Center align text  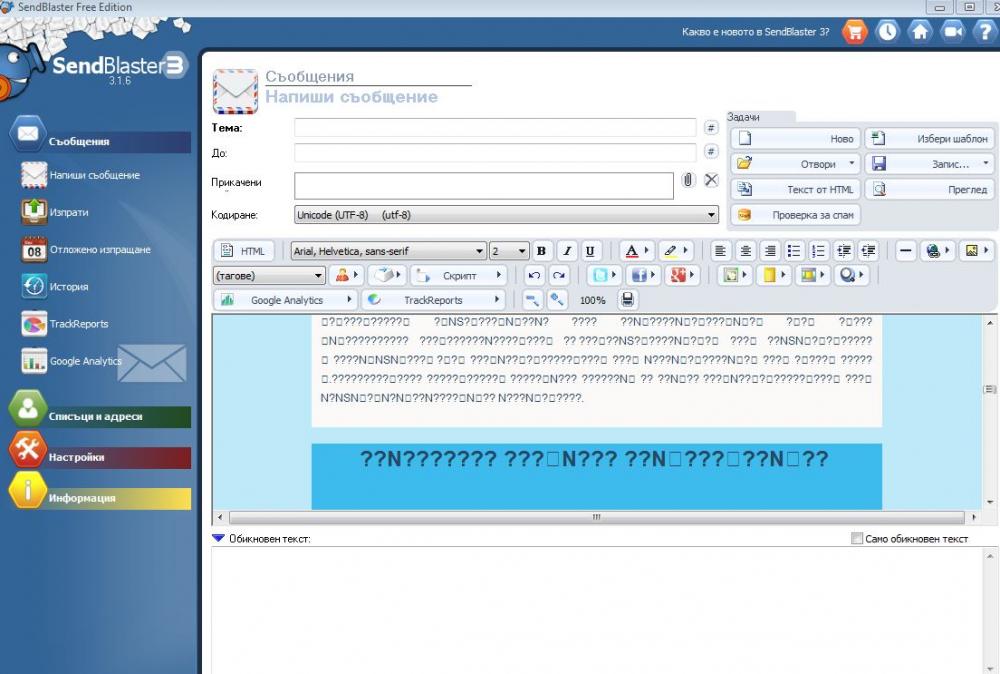coord(746,251)
